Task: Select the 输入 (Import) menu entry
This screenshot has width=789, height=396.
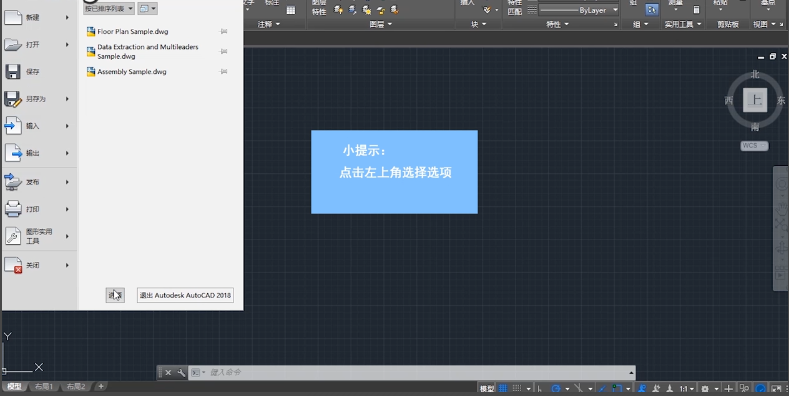Action: pos(39,126)
